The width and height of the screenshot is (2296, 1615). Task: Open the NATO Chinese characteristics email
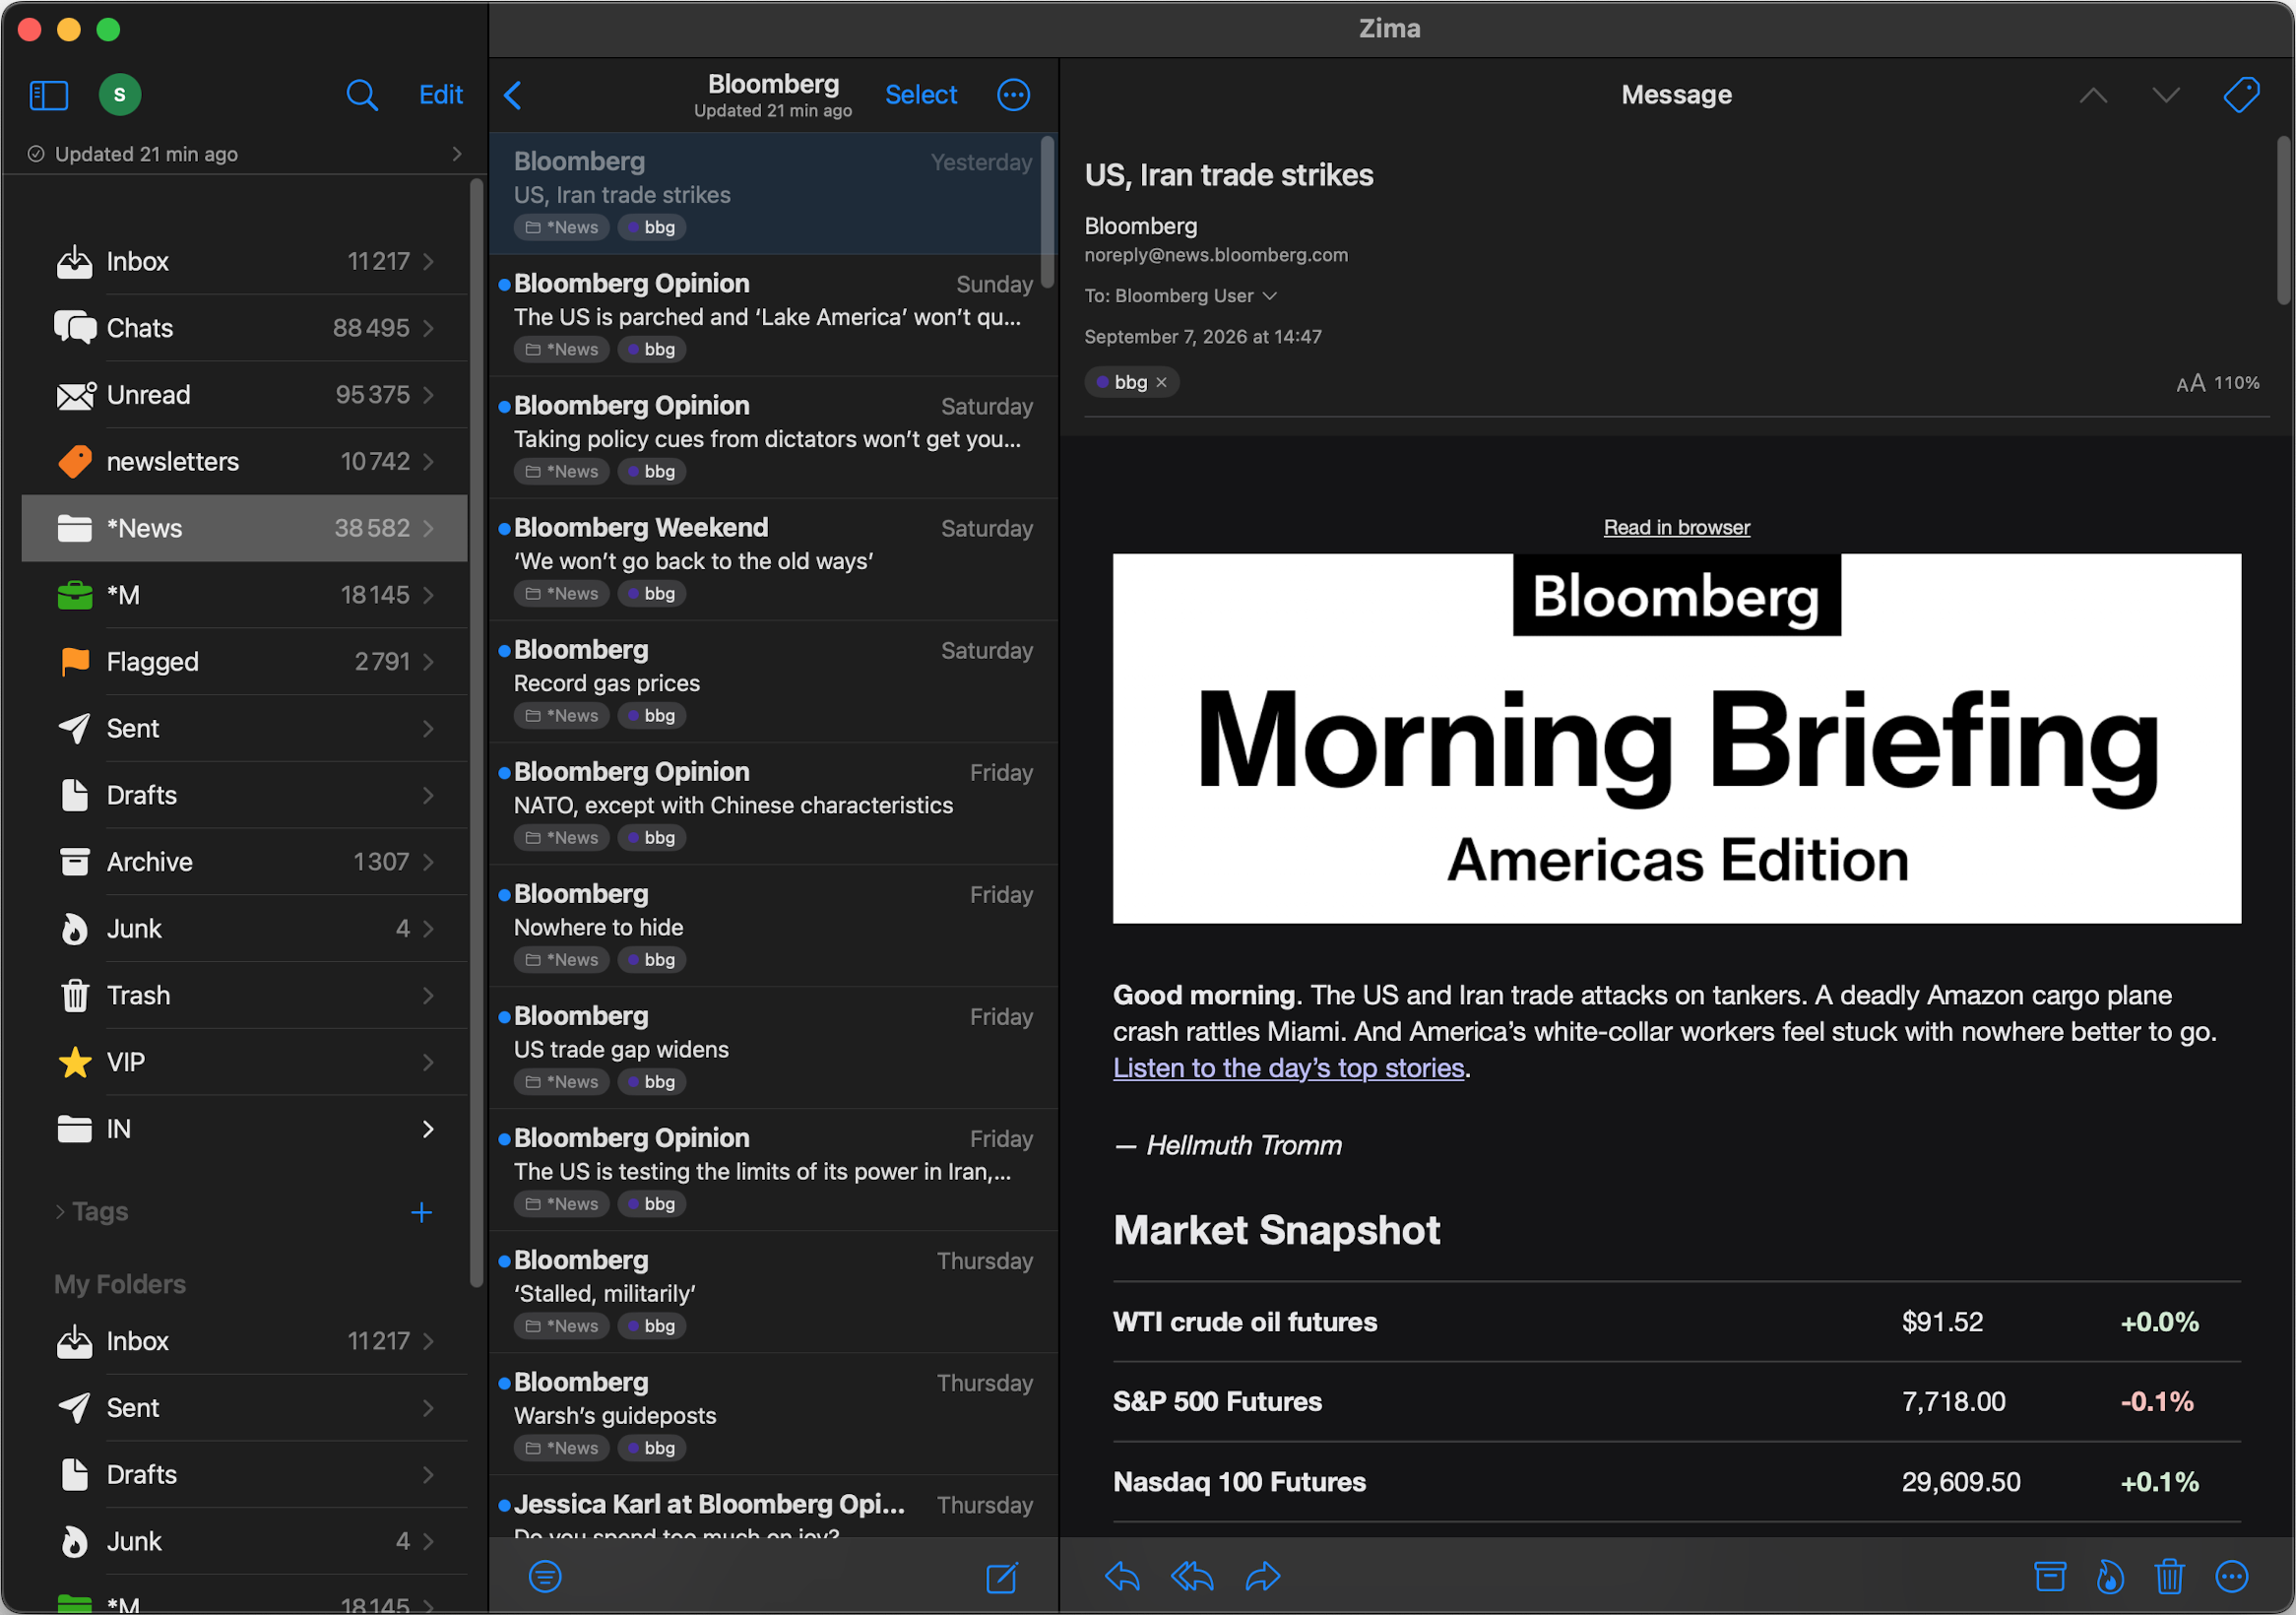(x=773, y=804)
